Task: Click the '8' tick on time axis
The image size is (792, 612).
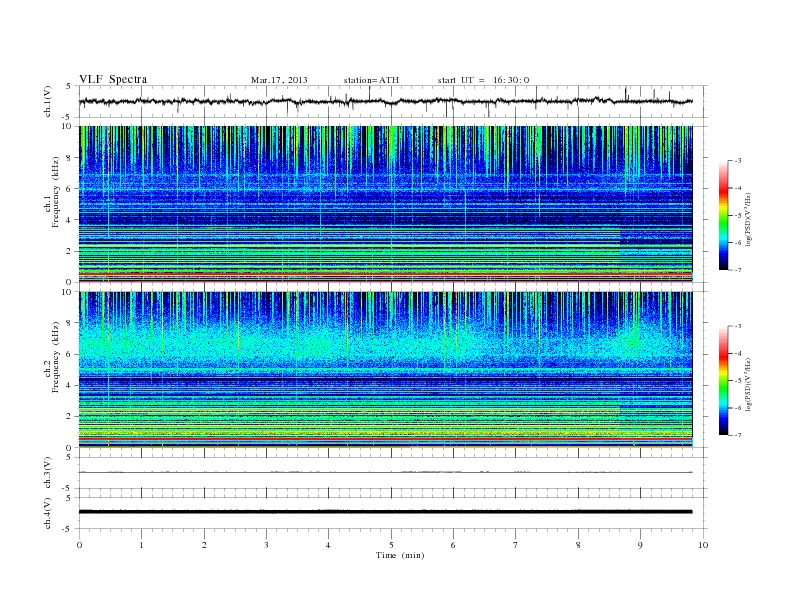Action: pos(578,545)
